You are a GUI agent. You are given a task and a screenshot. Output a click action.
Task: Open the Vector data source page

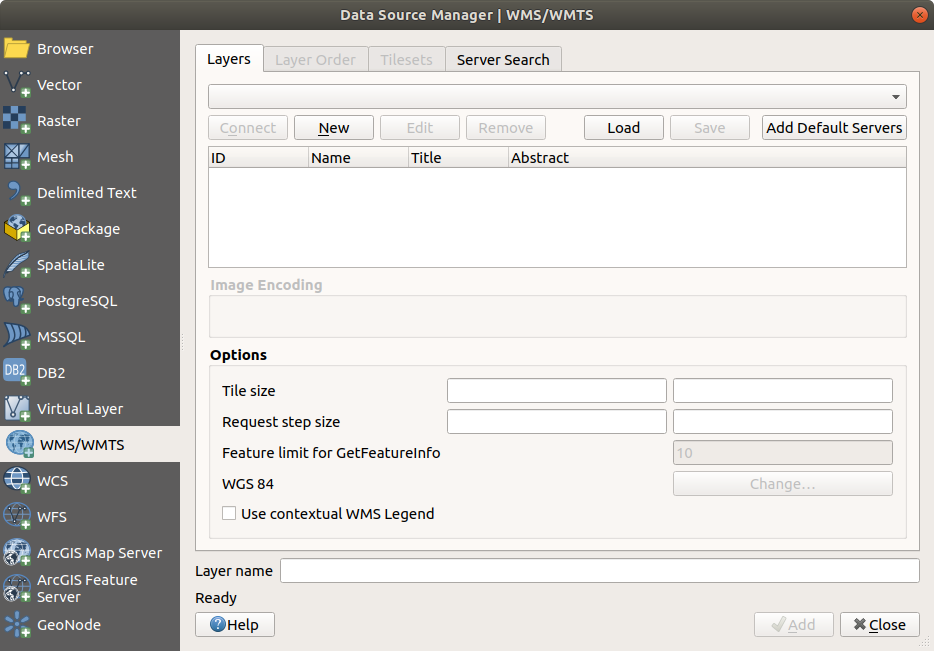(x=64, y=84)
